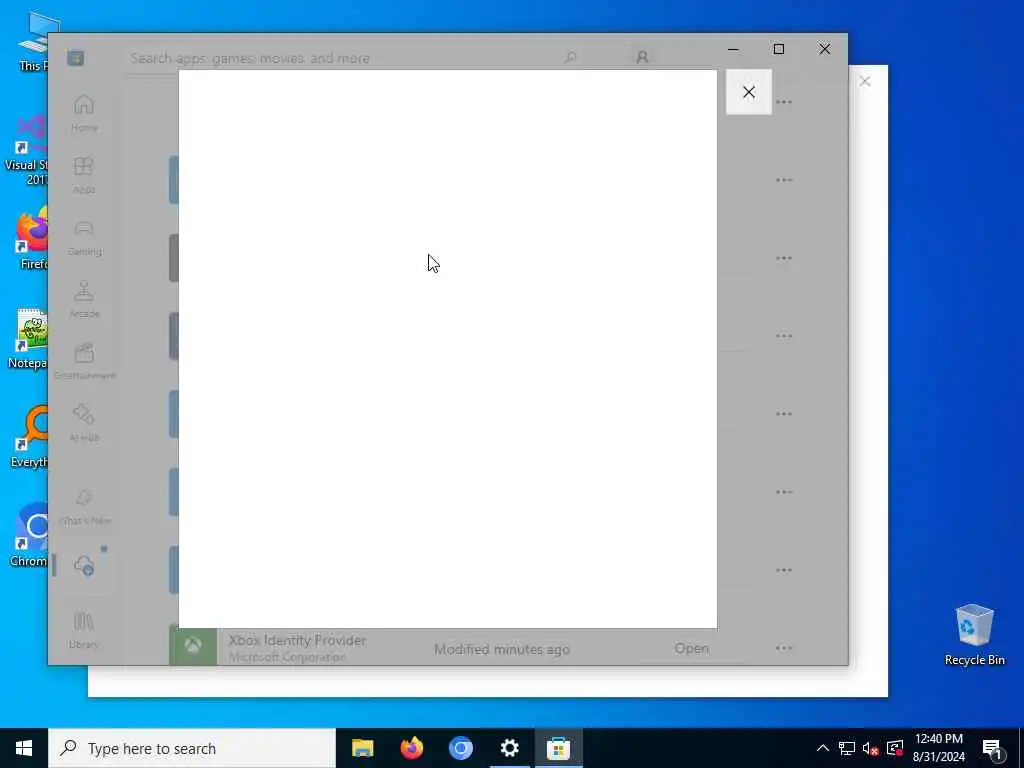Open taskbar clock and date
1024x768 pixels.
pos(938,748)
